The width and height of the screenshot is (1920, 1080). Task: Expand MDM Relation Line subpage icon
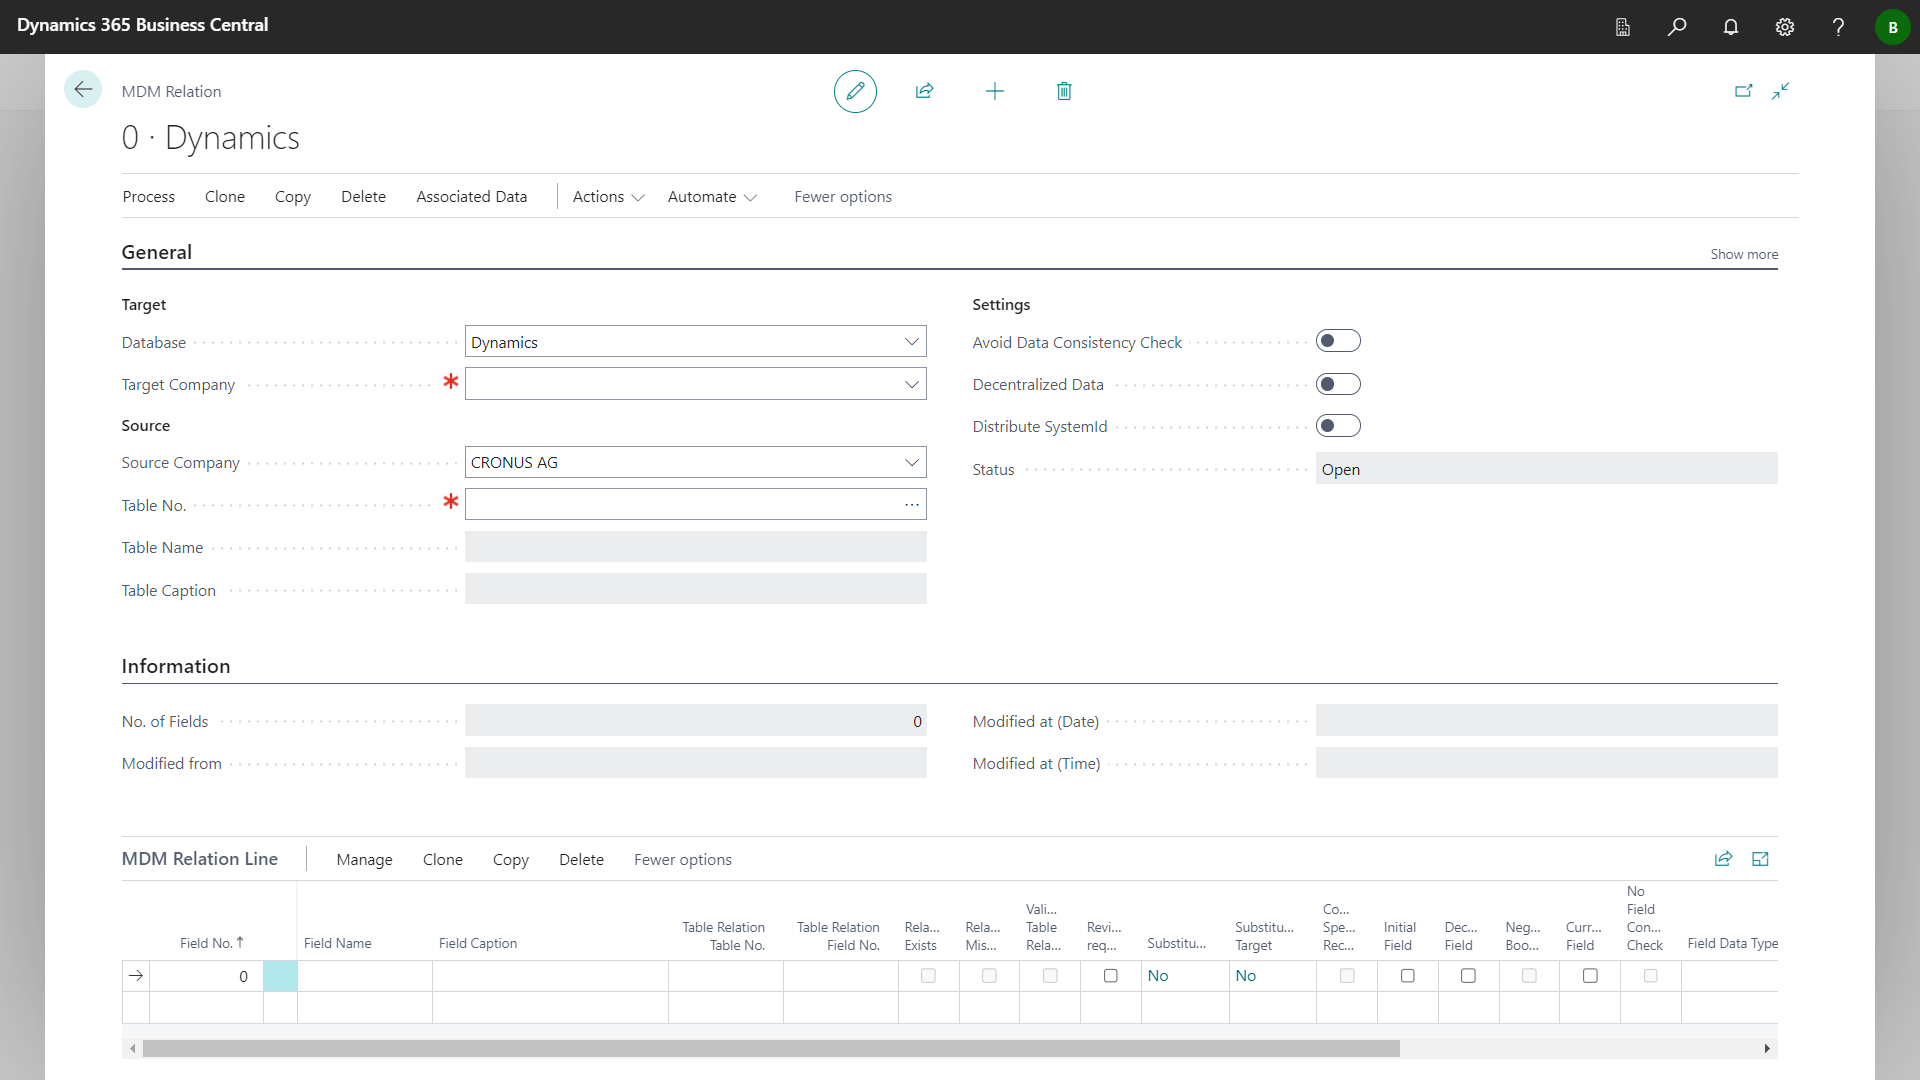tap(1761, 859)
